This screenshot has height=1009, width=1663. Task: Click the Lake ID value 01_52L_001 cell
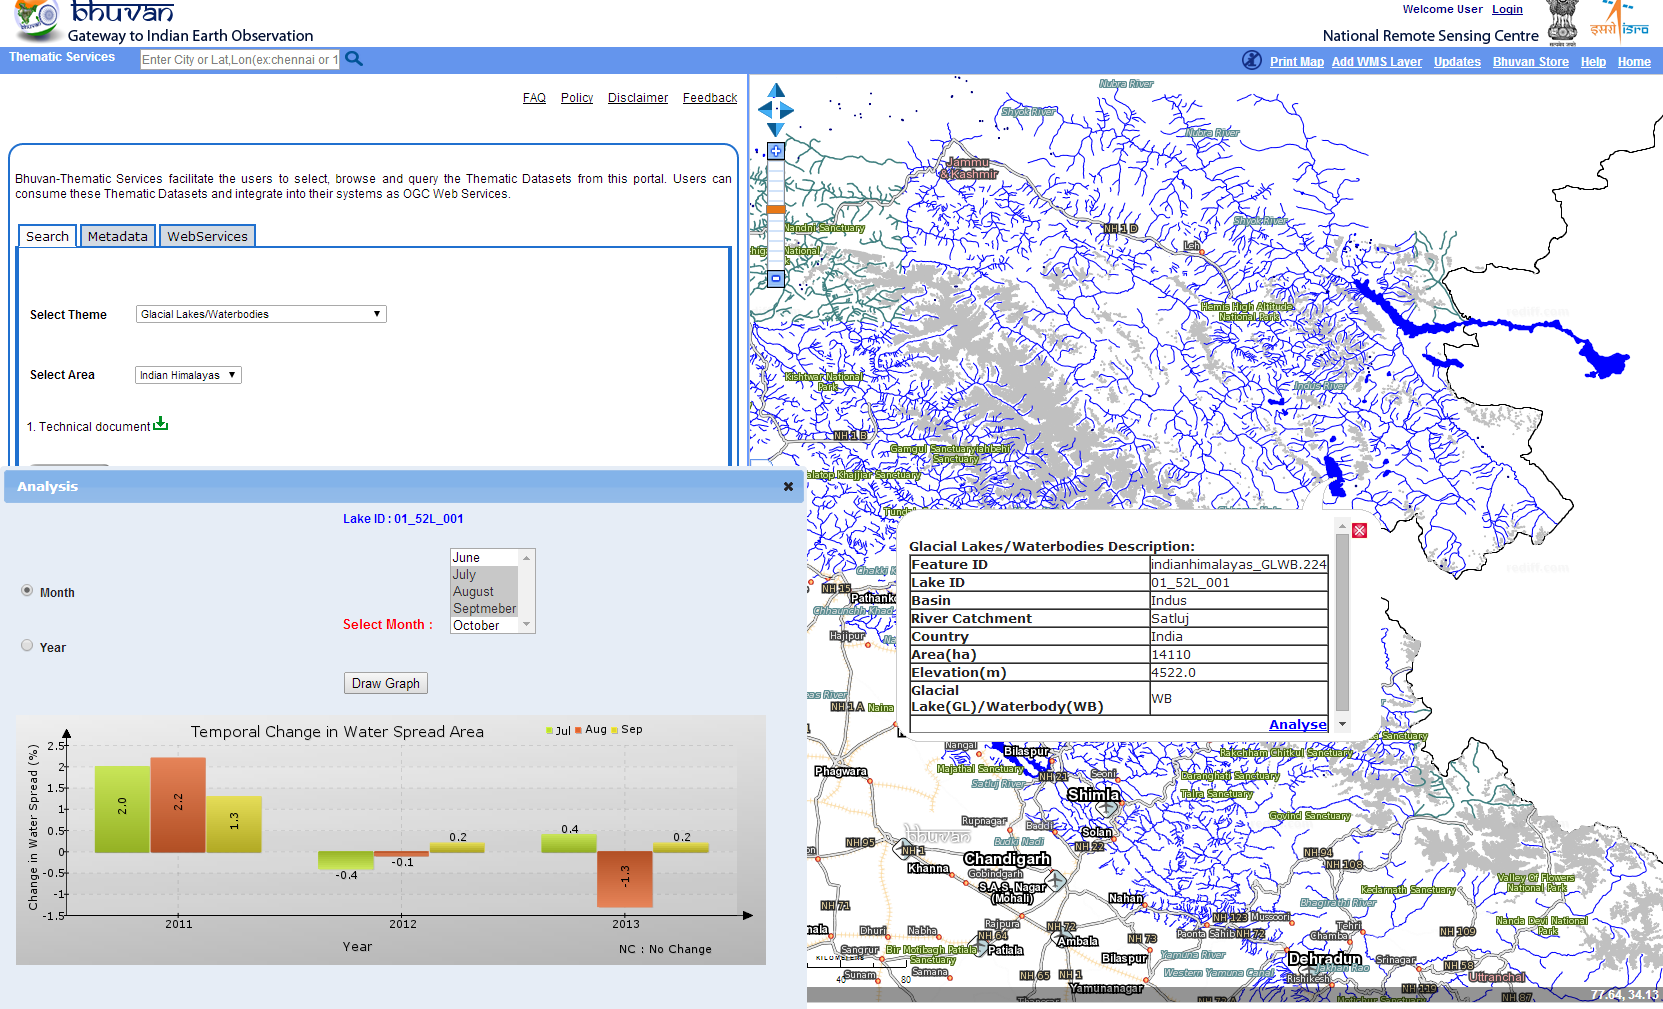1239,583
